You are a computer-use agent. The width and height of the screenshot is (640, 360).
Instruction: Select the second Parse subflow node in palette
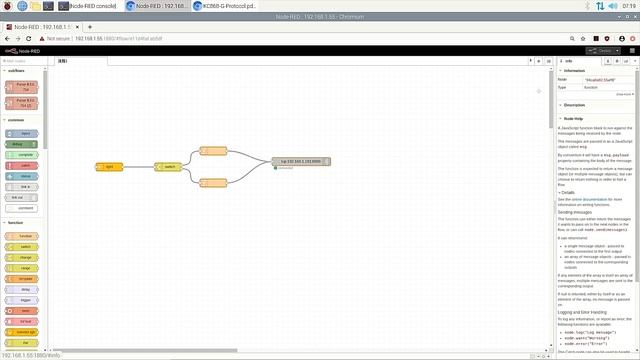coord(22,103)
